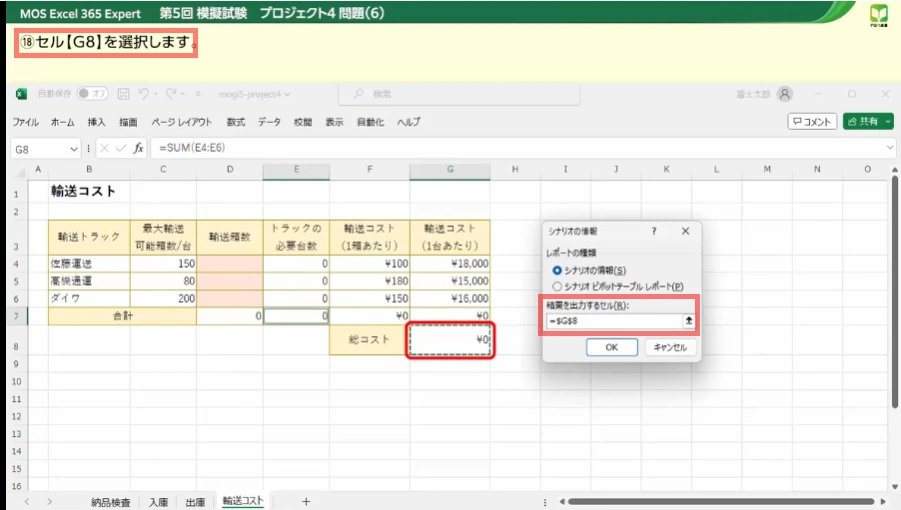Image resolution: width=901 pixels, height=510 pixels.
Task: Select cell G8 with ¥0 total cost
Action: click(450, 340)
